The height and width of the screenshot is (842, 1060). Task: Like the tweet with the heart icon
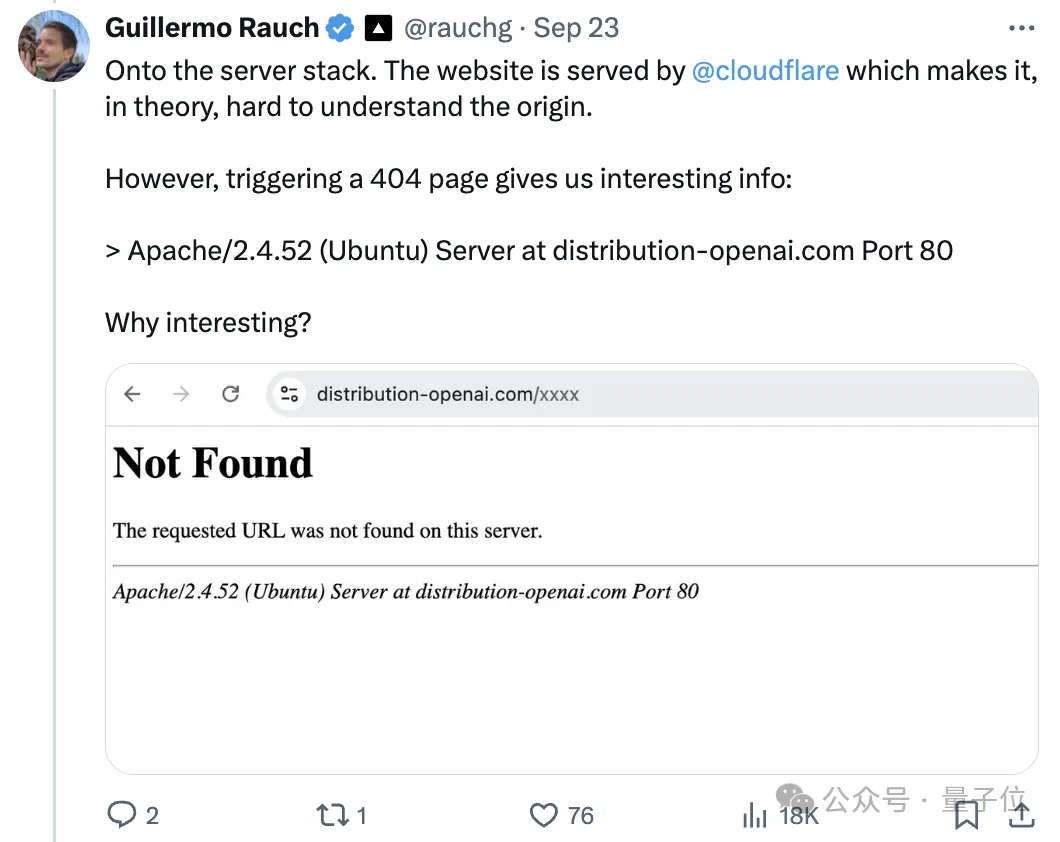coord(543,815)
